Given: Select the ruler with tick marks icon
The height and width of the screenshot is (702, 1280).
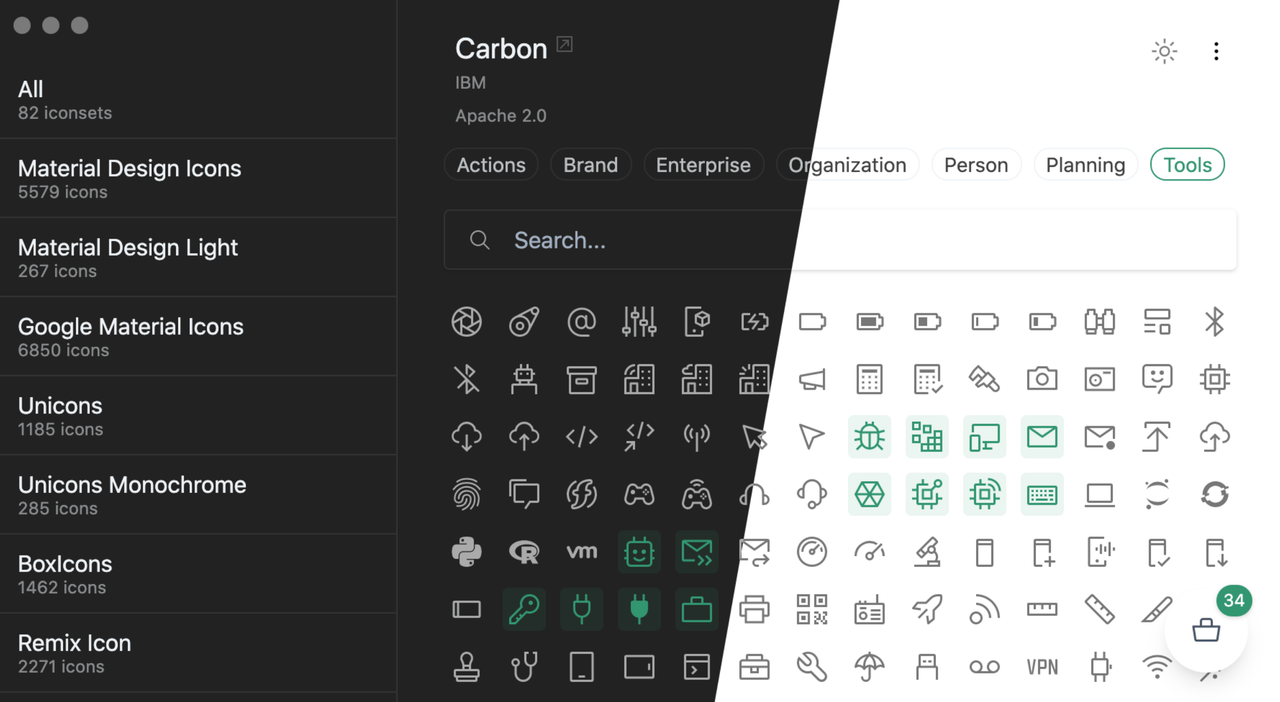Looking at the screenshot, I should click(x=1042, y=609).
